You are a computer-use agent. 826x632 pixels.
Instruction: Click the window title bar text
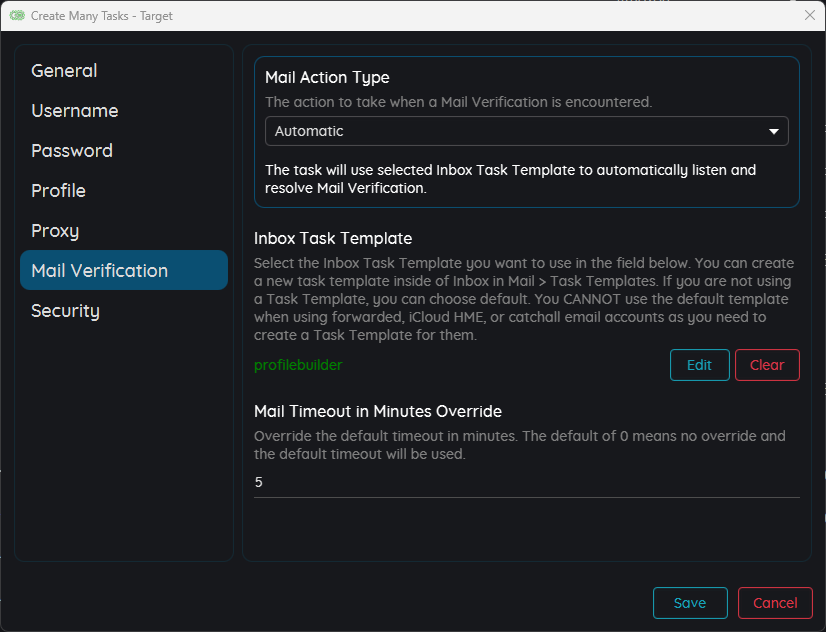tap(102, 16)
